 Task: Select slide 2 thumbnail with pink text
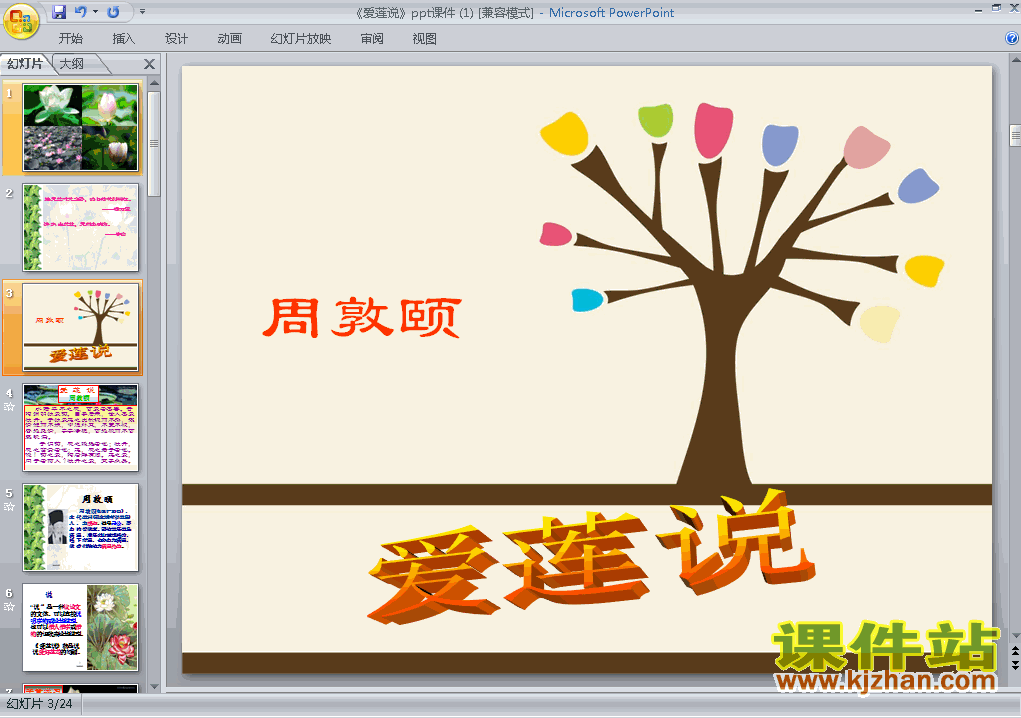[80, 227]
